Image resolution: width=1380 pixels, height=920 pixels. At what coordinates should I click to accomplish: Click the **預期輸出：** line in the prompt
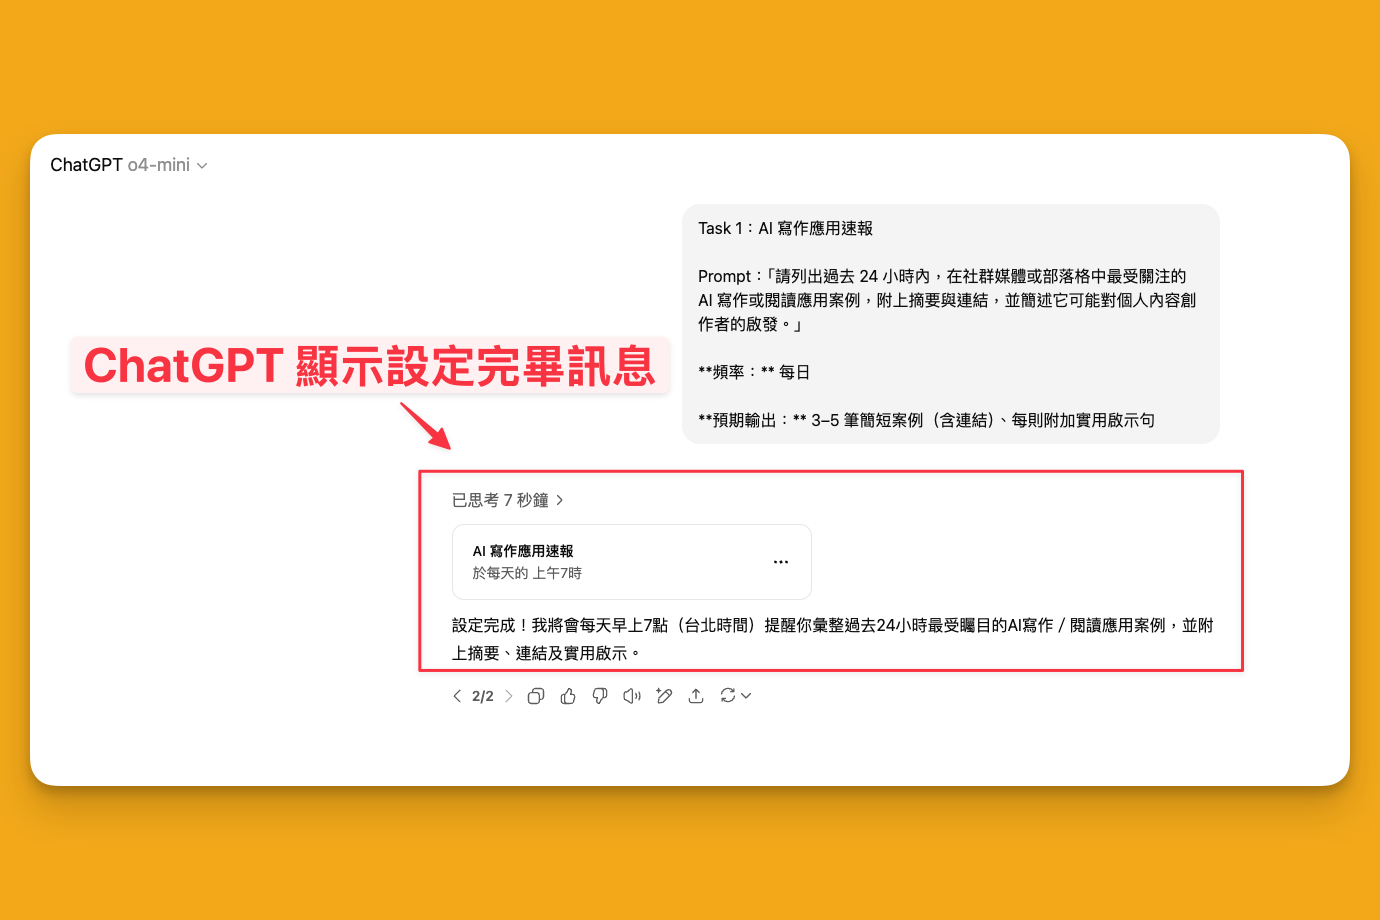click(926, 420)
